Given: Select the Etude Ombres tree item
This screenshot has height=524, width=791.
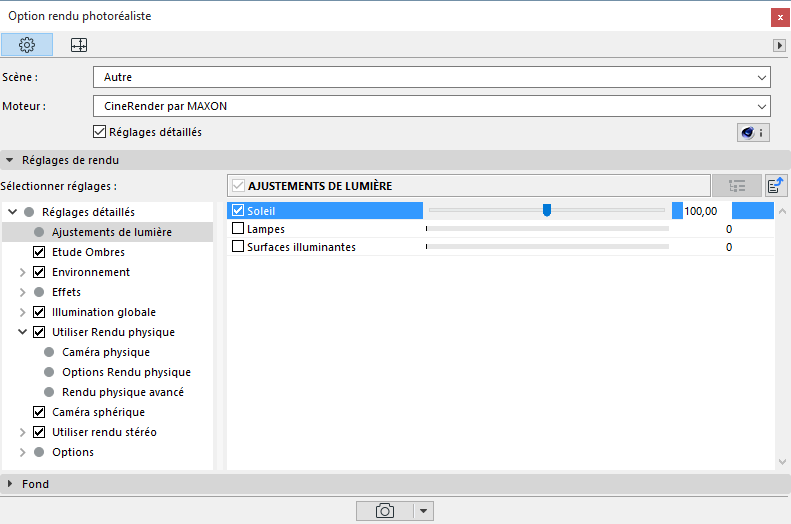Looking at the screenshot, I should tap(88, 252).
